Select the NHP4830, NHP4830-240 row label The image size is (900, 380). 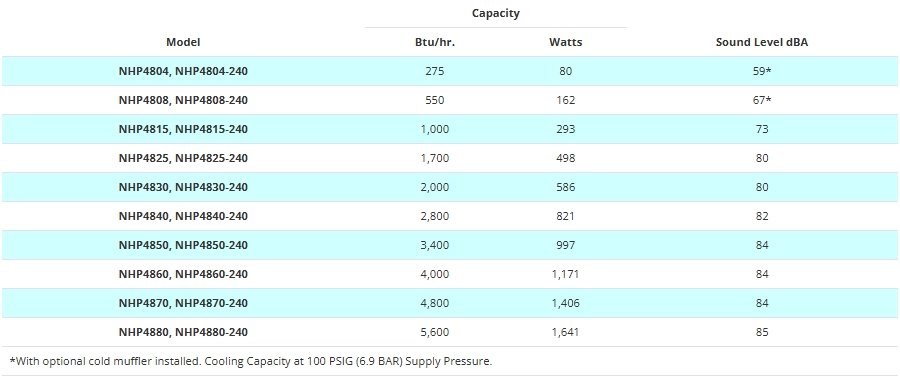pyautogui.click(x=183, y=187)
